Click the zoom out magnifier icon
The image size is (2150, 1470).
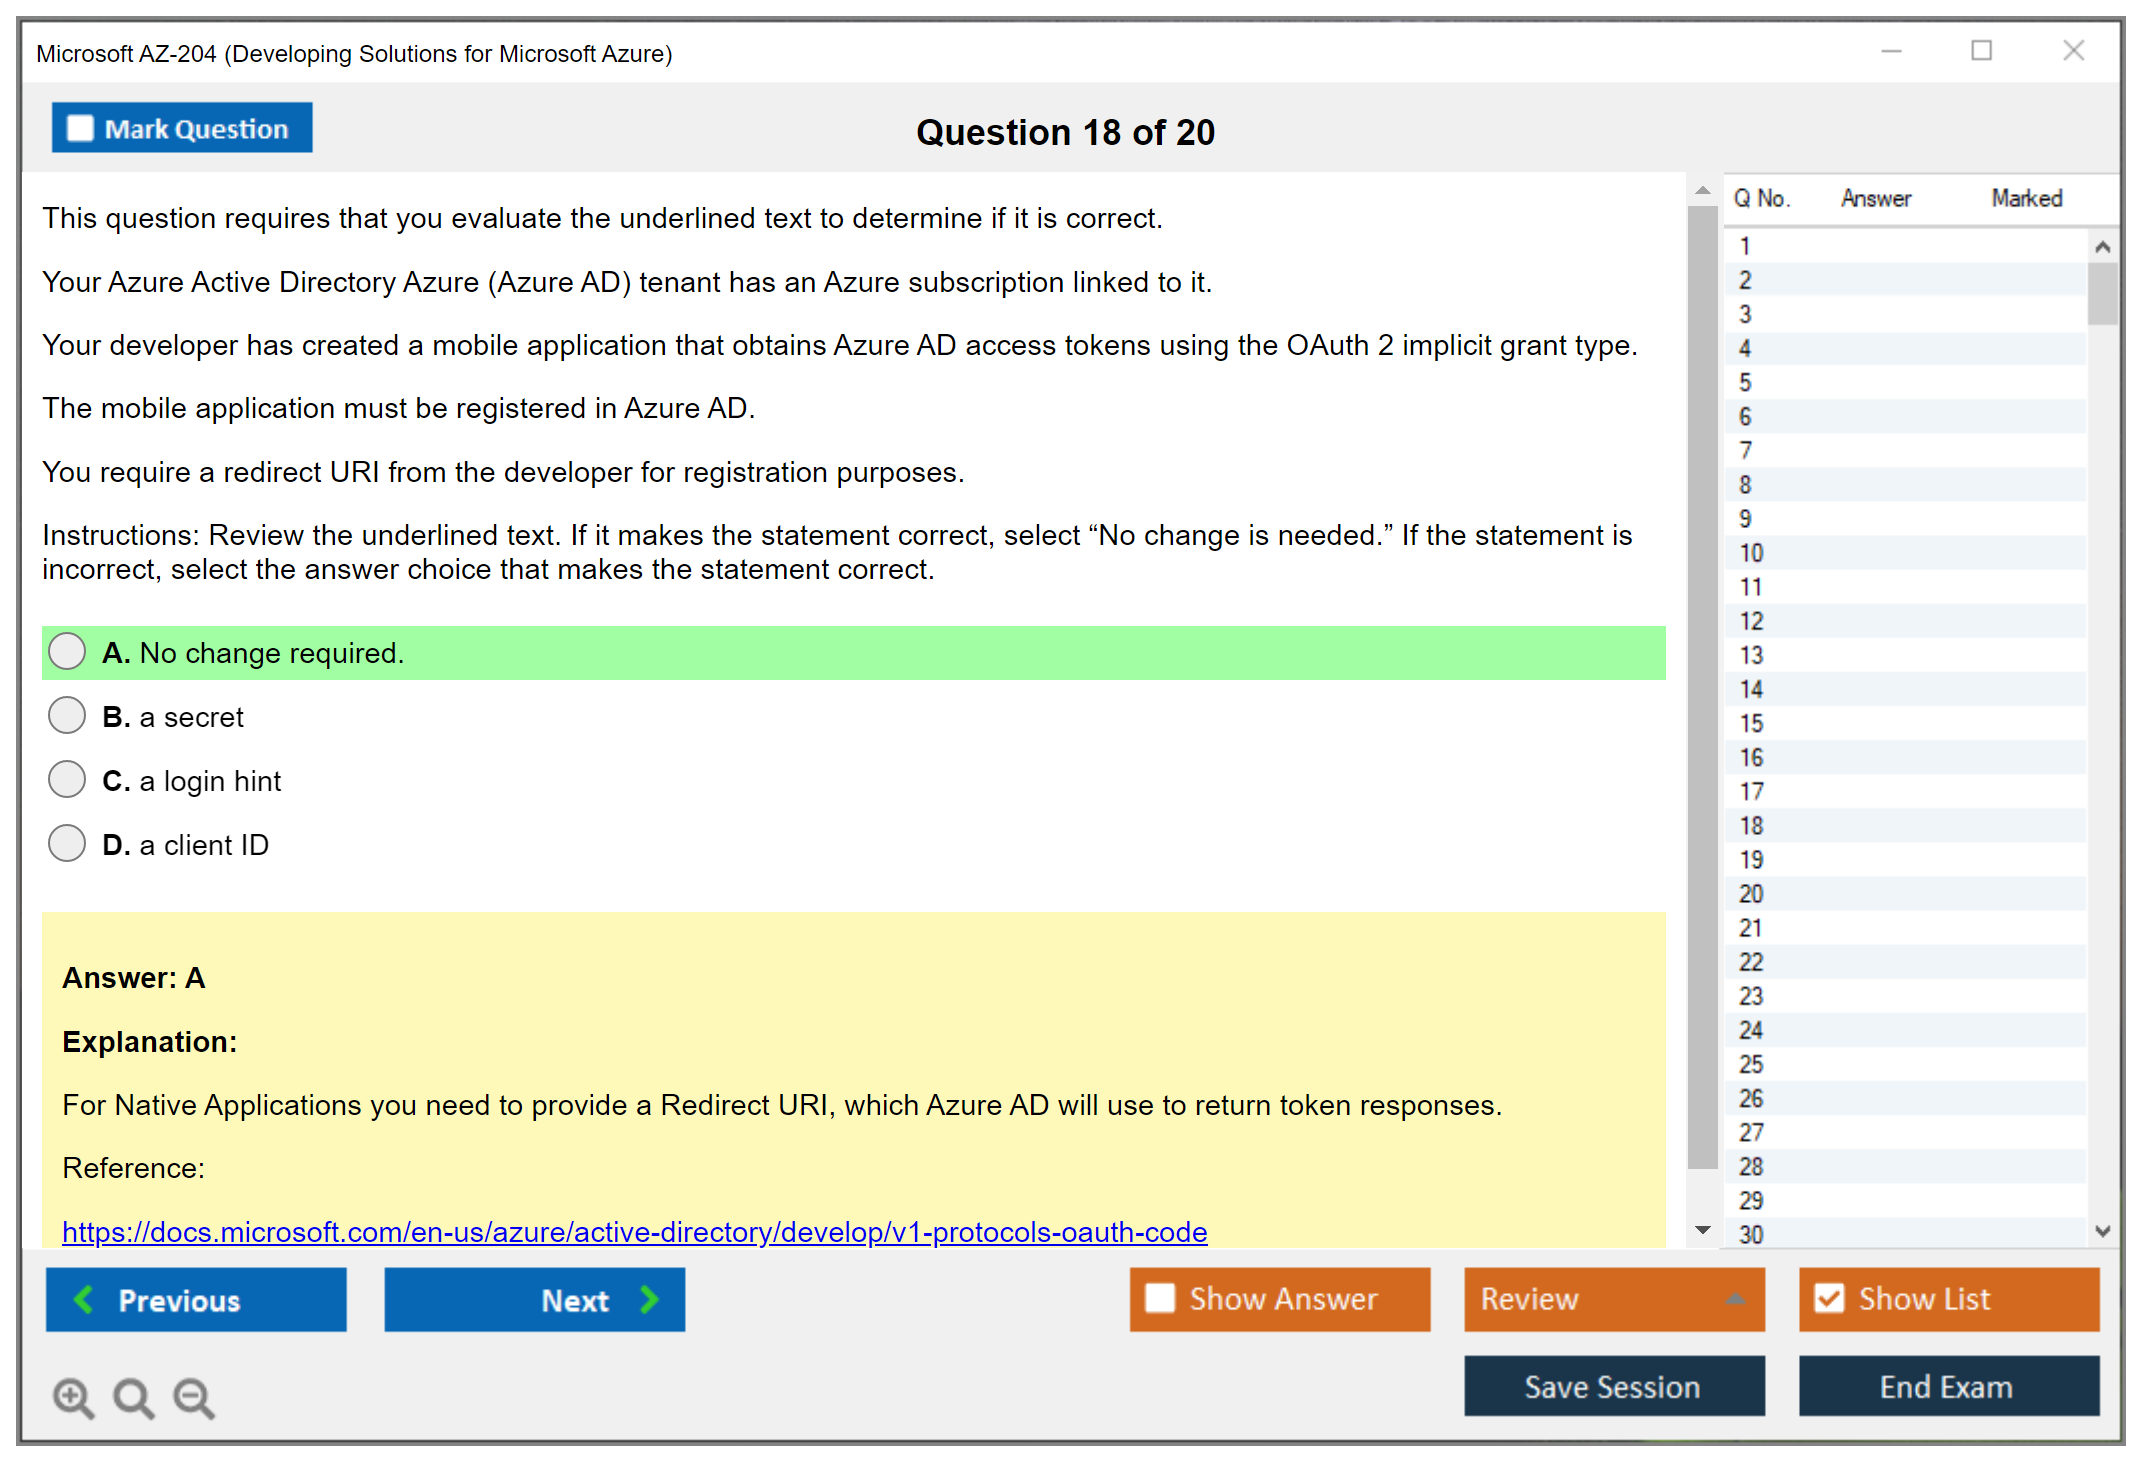[194, 1397]
